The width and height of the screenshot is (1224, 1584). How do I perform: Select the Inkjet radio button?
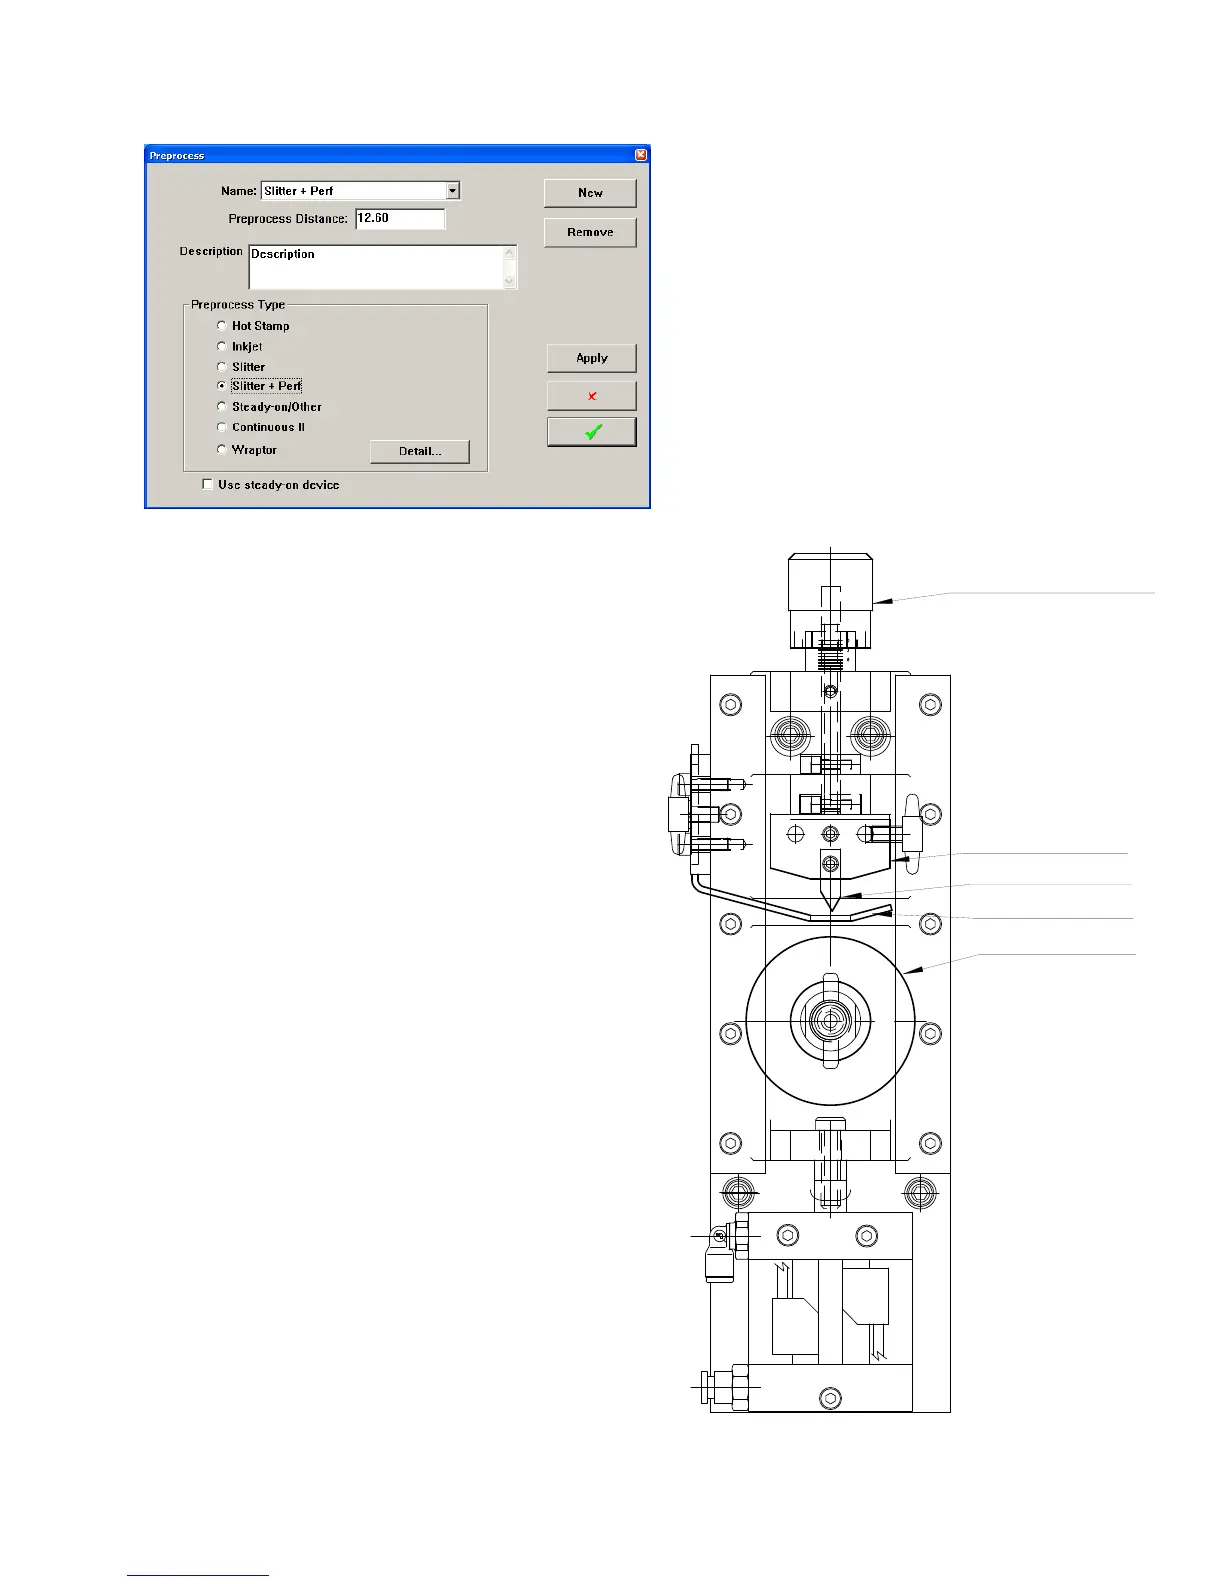(x=222, y=347)
